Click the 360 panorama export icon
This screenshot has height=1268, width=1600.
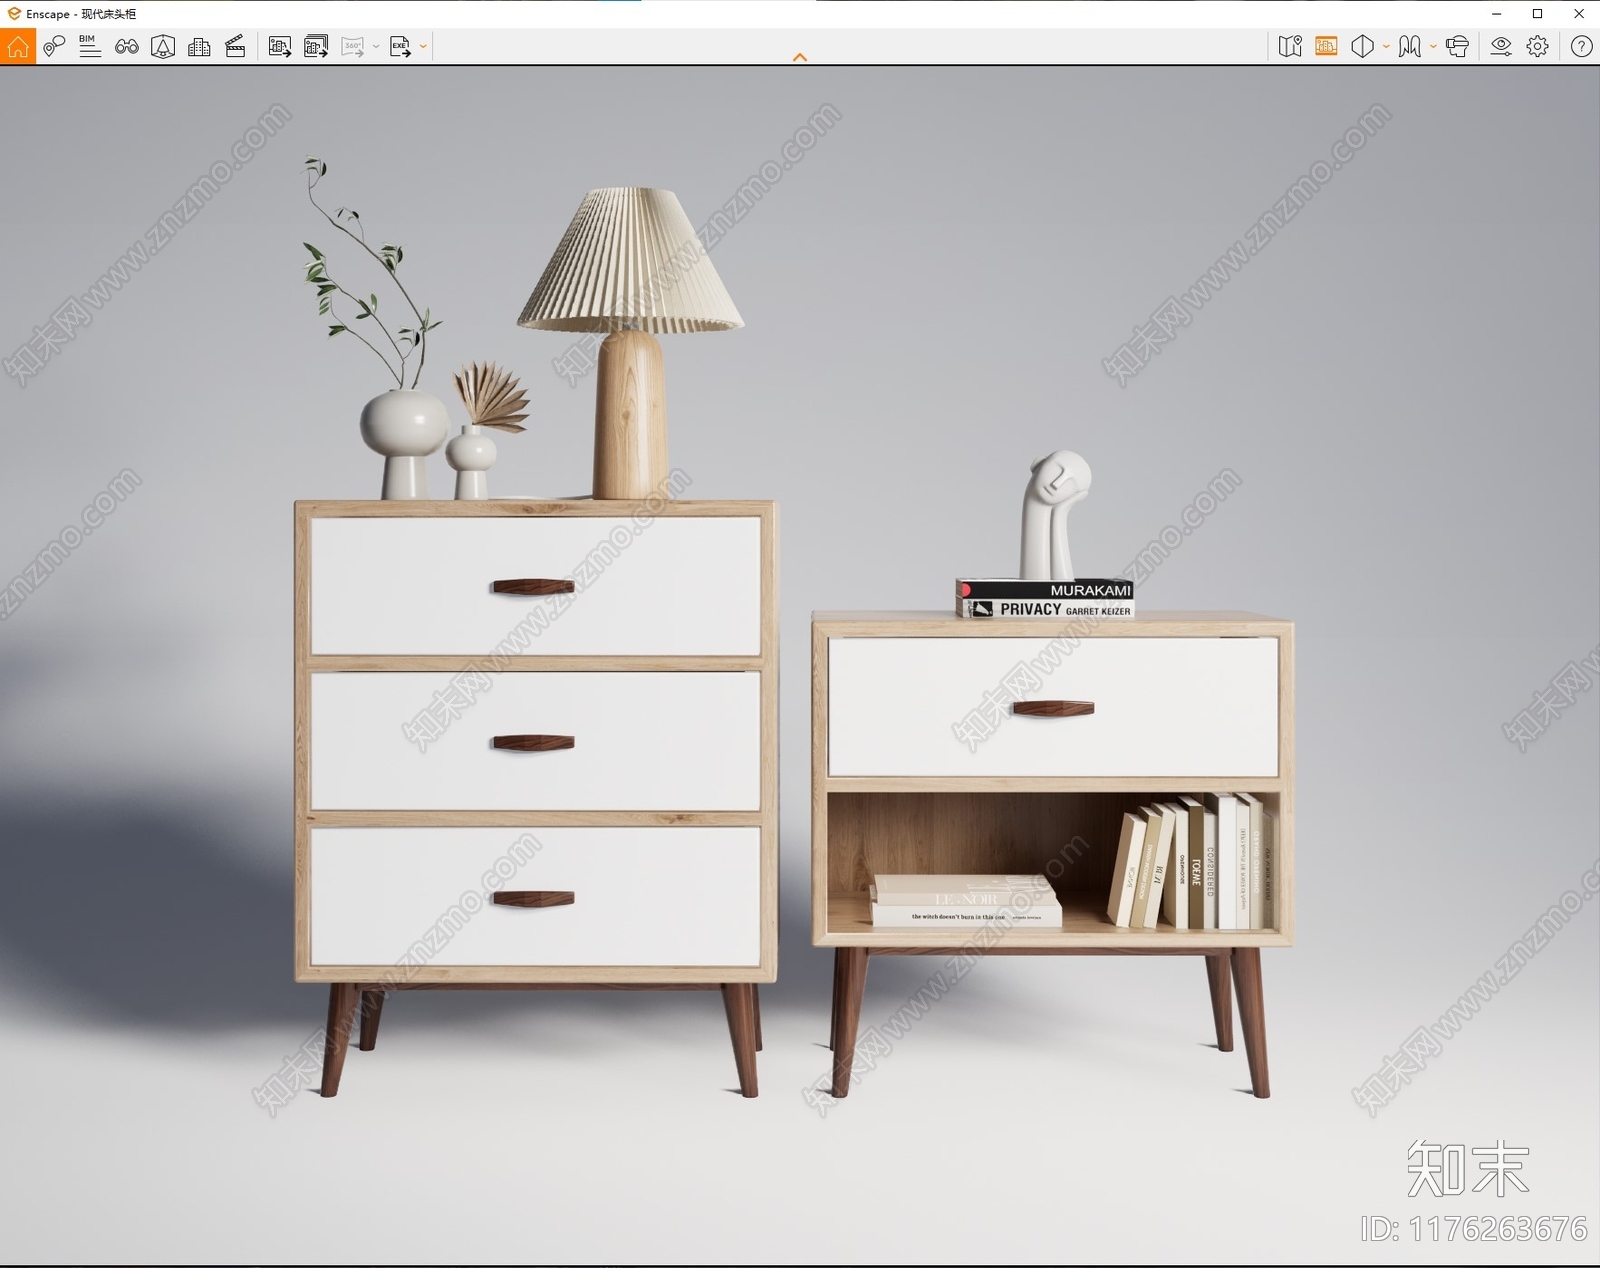[x=353, y=46]
